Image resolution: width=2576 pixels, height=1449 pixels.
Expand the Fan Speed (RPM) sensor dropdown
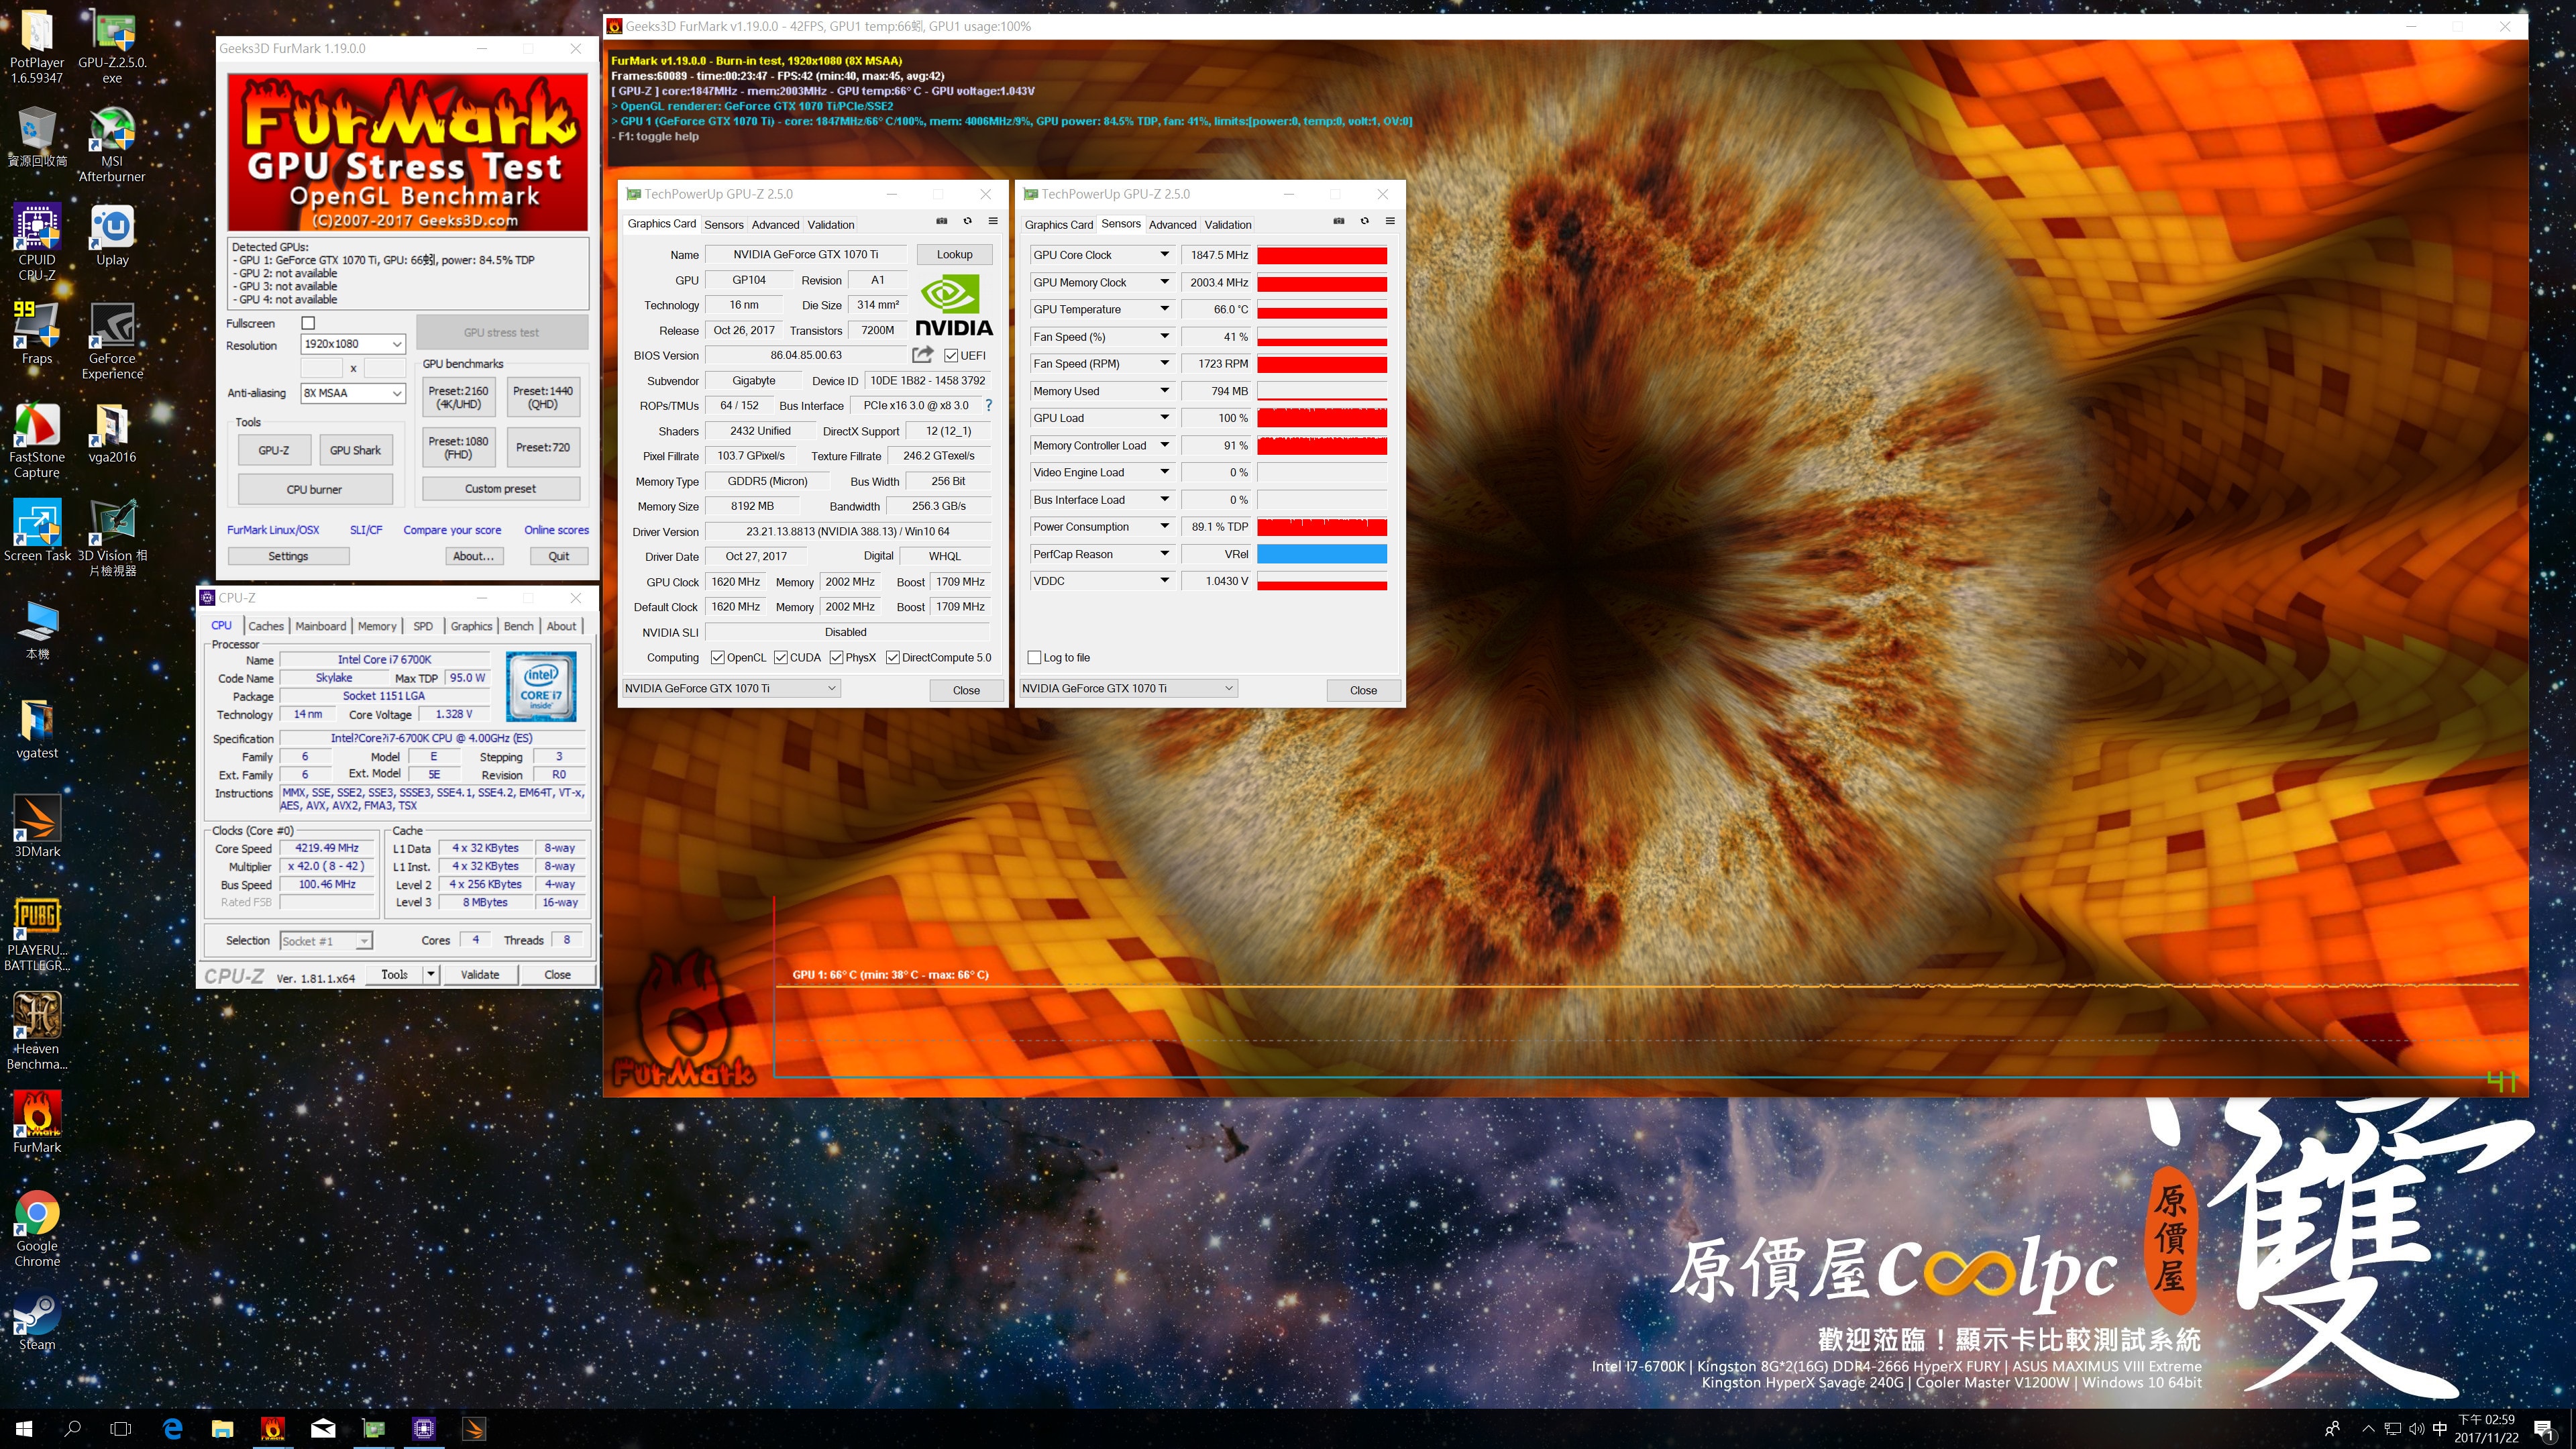pos(1165,363)
